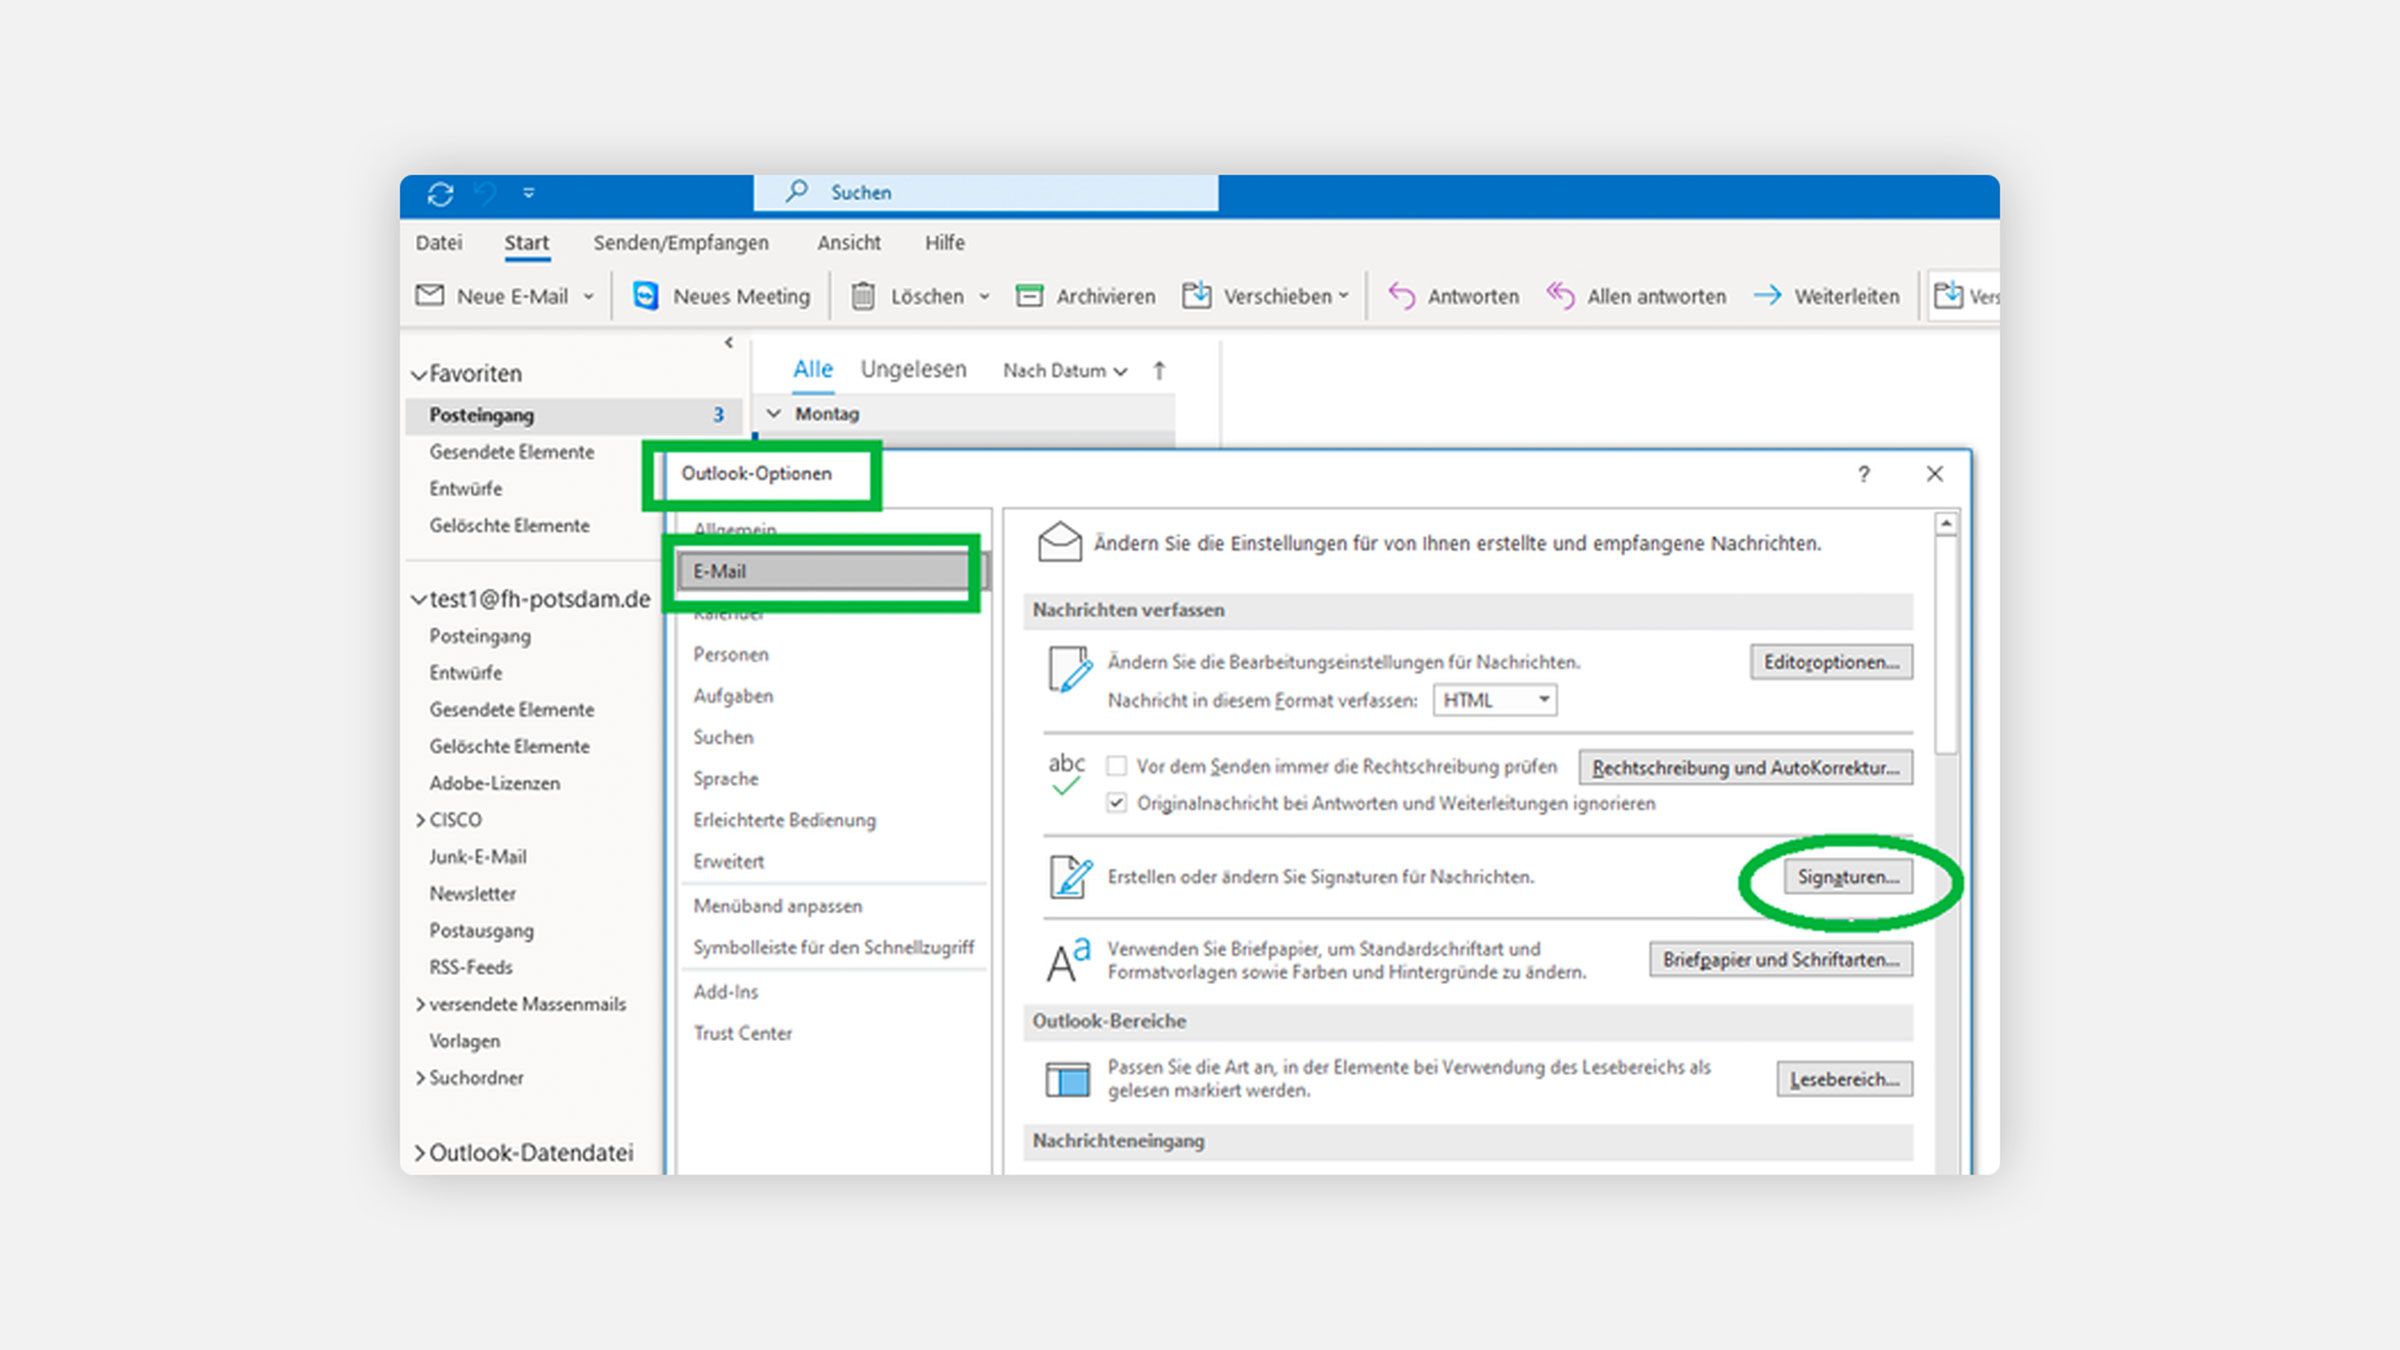
Task: Open the Senden/Empfangen tab
Action: (681, 242)
